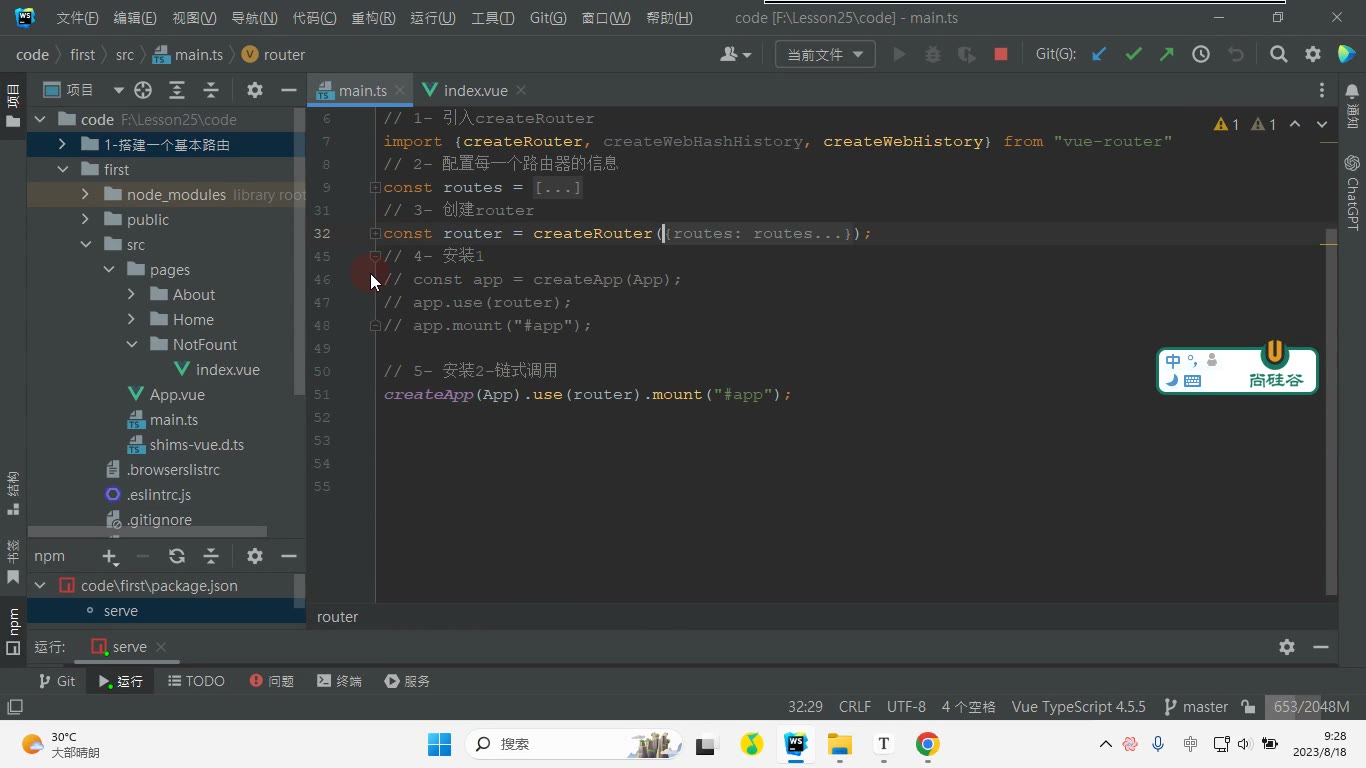Expand the node_modules folder
Image resolution: width=1366 pixels, height=768 pixels.
86,194
